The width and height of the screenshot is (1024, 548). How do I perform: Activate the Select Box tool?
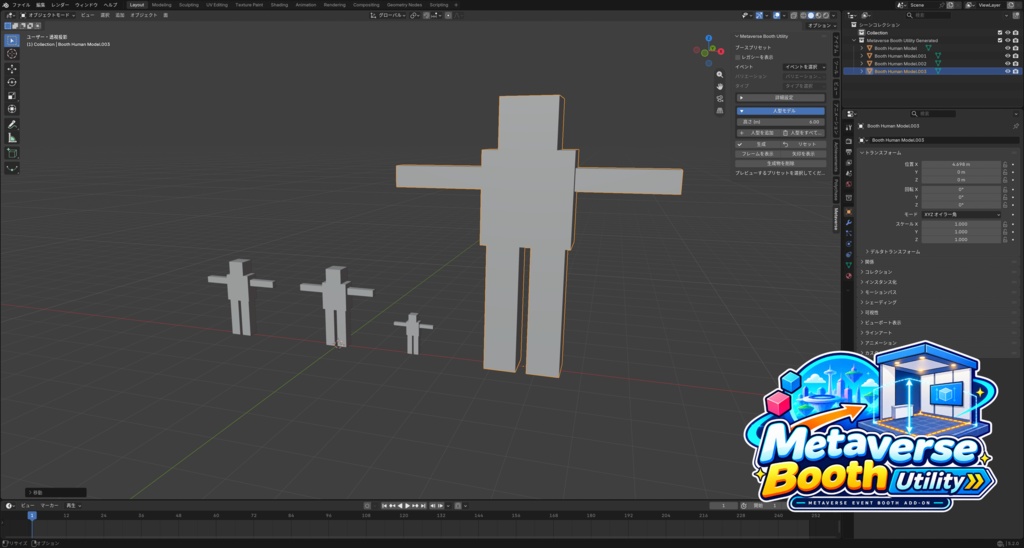click(12, 40)
